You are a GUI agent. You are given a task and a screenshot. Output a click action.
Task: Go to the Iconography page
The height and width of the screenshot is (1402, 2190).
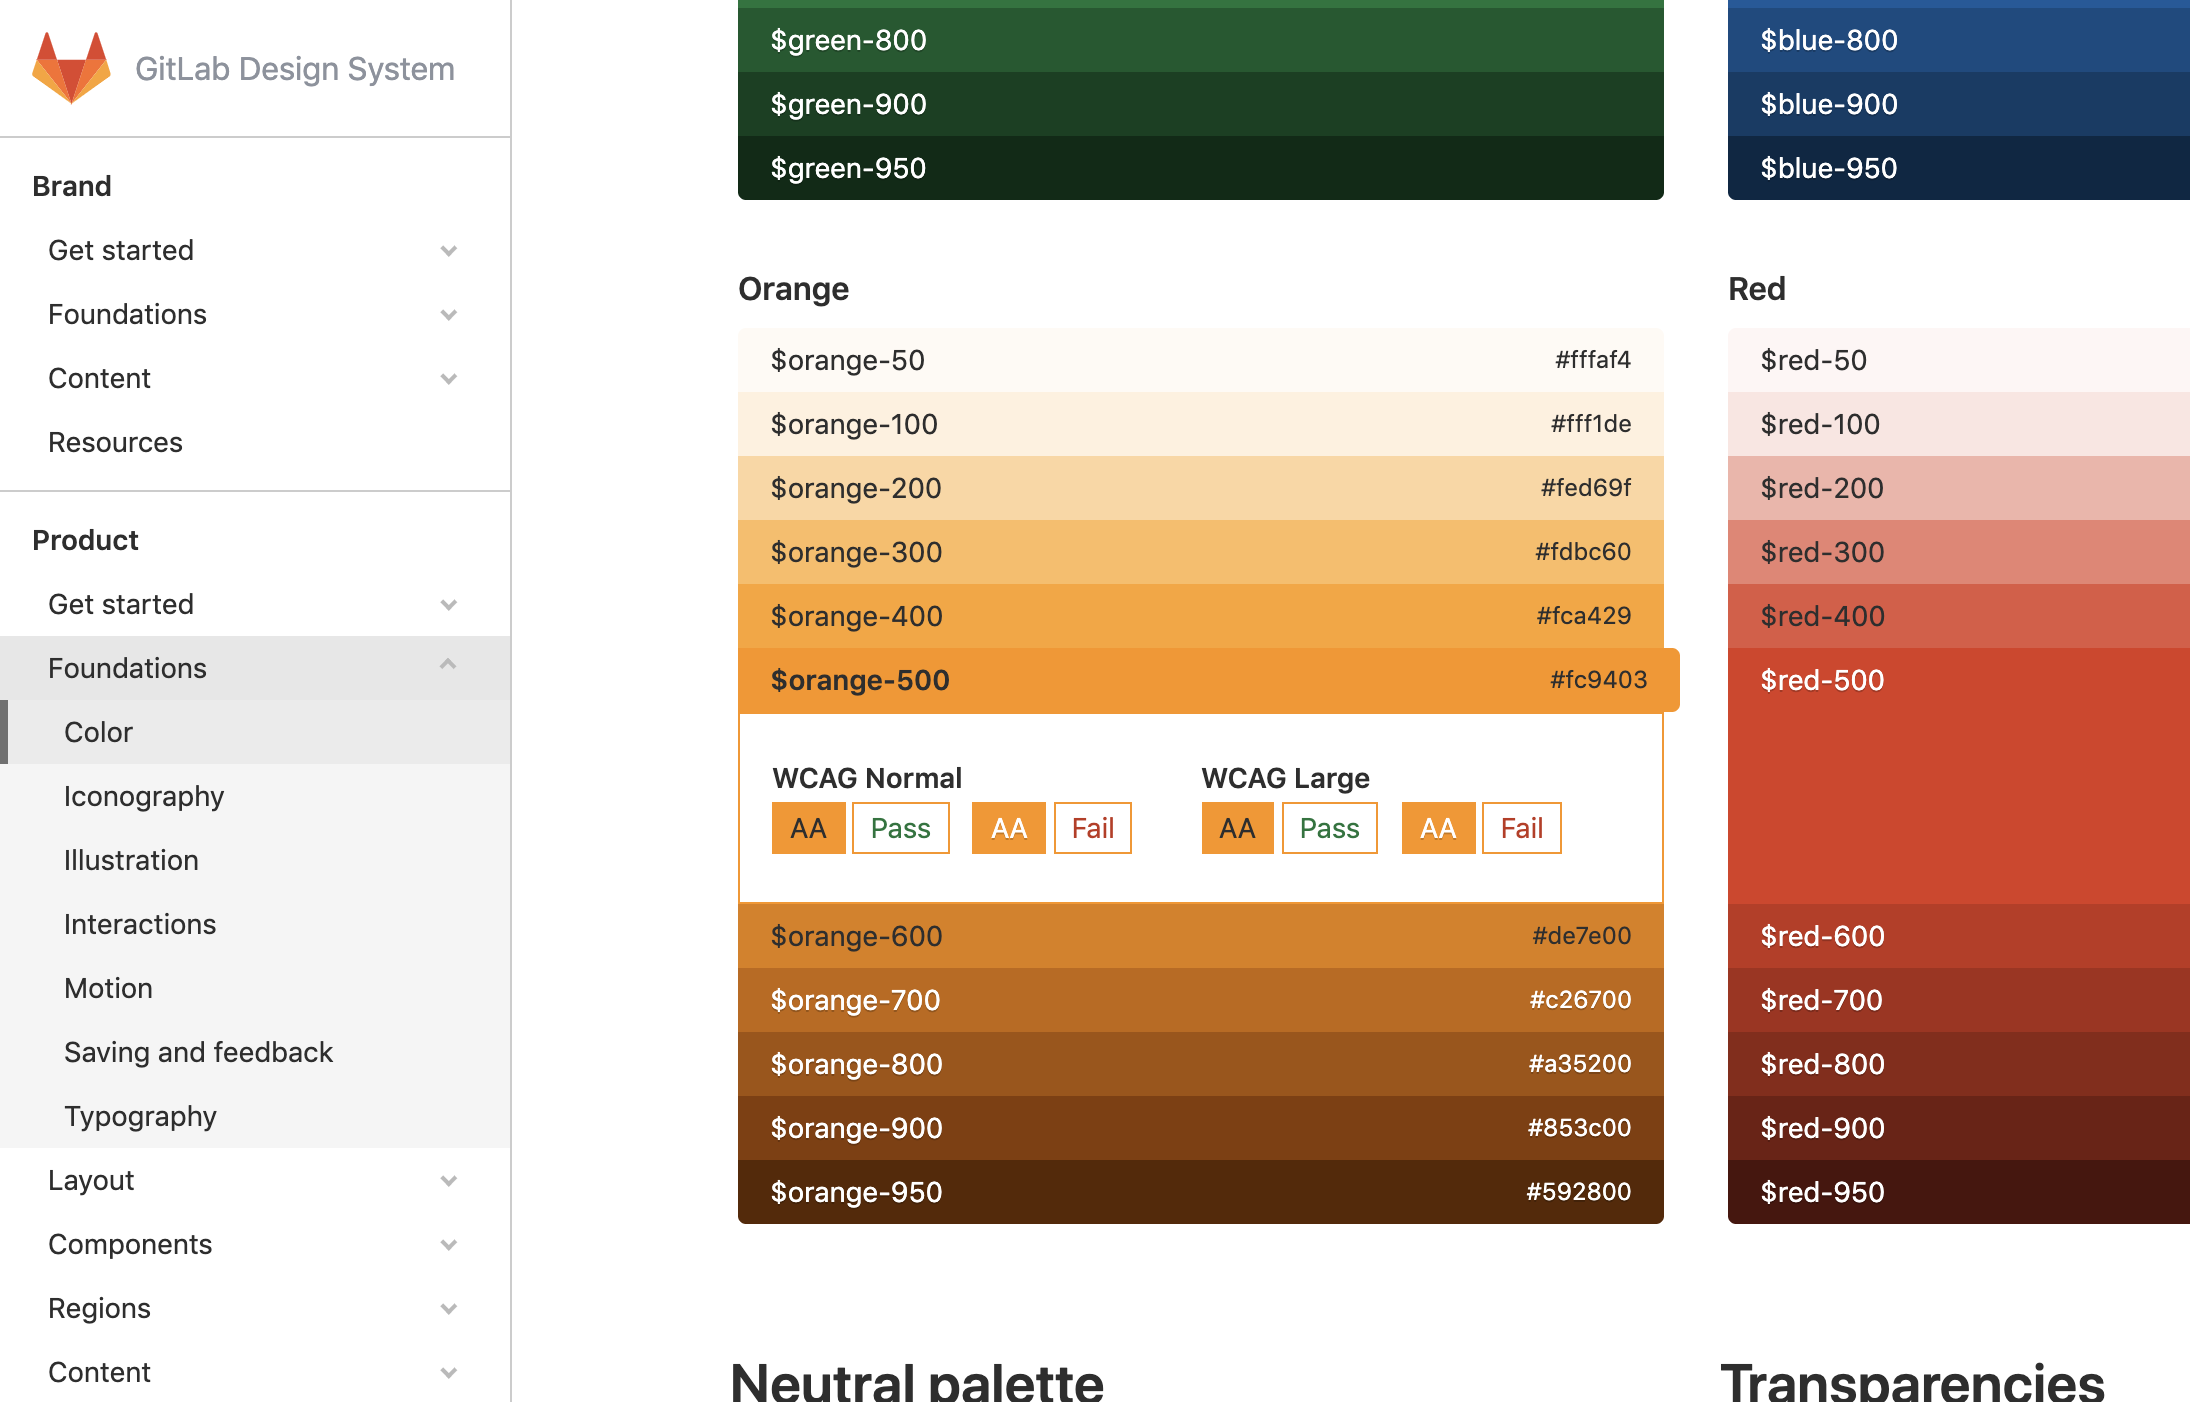[144, 796]
